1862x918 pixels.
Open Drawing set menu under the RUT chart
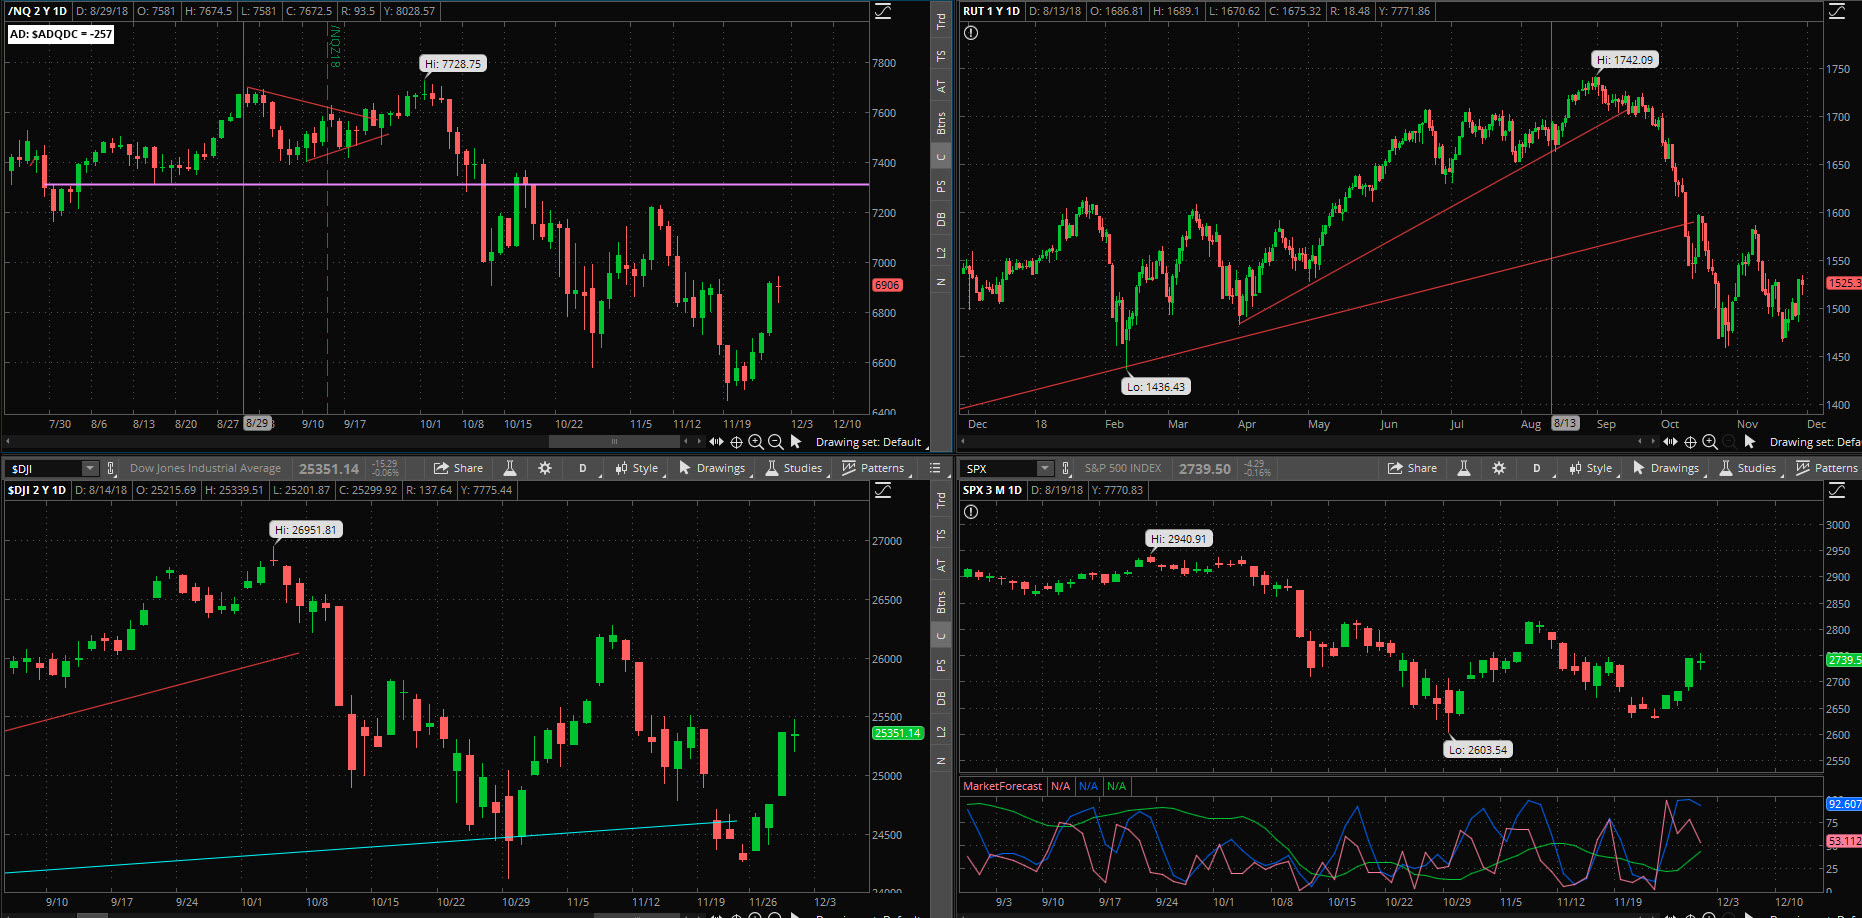coord(1814,442)
